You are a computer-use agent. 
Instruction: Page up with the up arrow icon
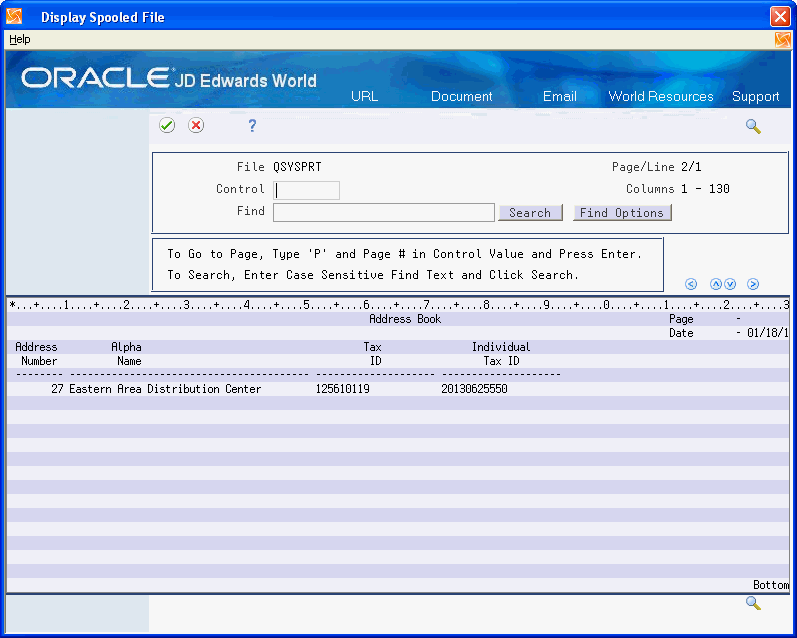click(x=716, y=284)
